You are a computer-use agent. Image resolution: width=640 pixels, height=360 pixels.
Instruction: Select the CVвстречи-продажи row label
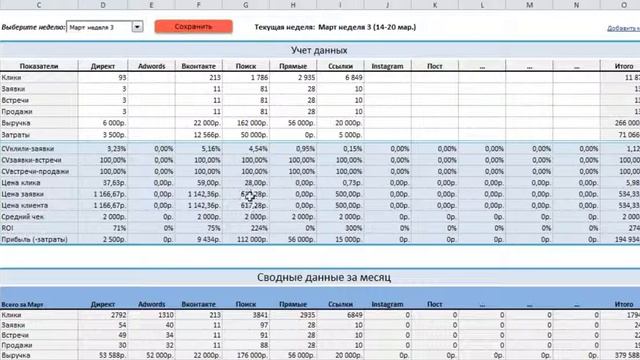click(x=39, y=171)
